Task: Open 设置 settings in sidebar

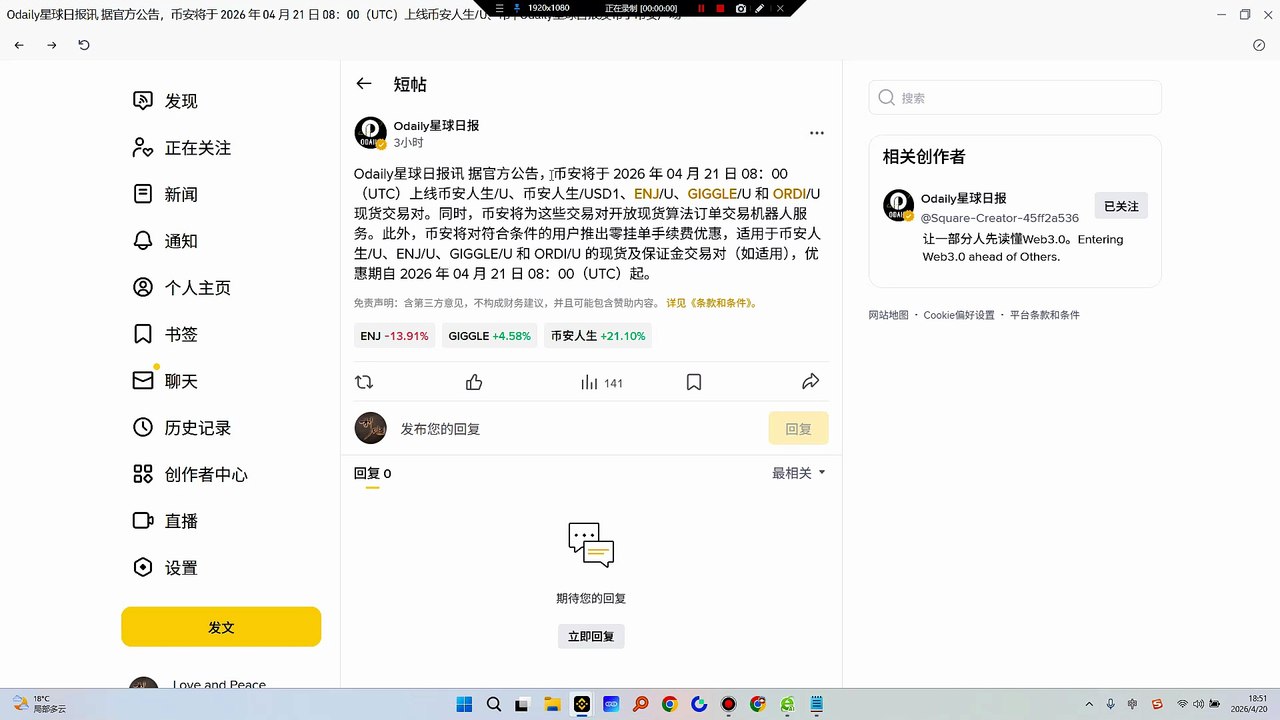Action: pyautogui.click(x=166, y=568)
